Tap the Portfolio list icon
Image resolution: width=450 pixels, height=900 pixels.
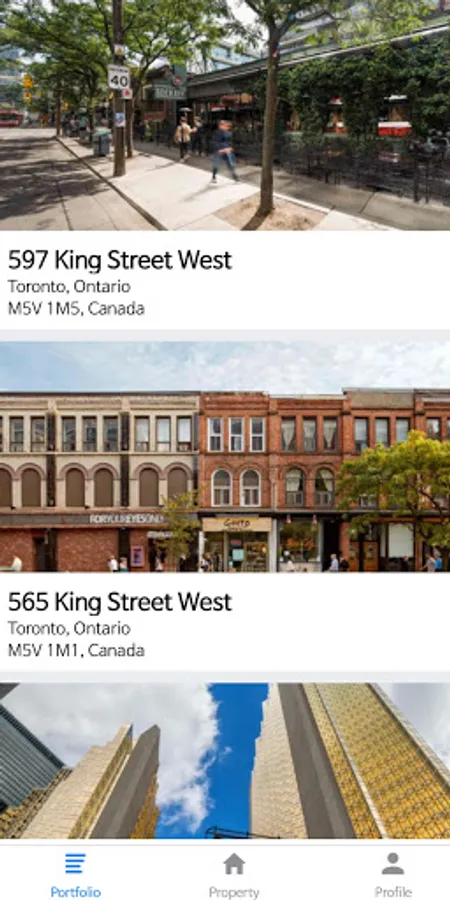pyautogui.click(x=75, y=863)
